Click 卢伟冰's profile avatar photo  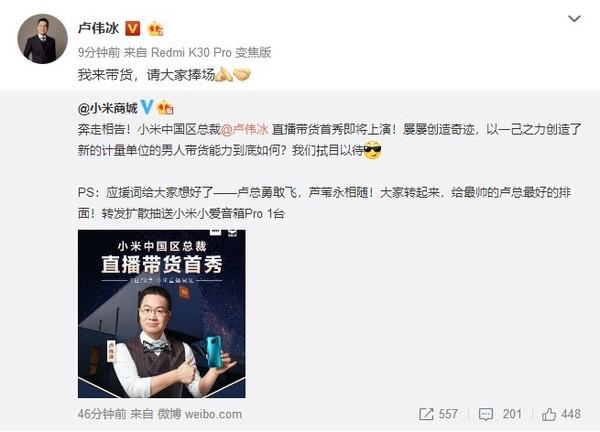[42, 39]
